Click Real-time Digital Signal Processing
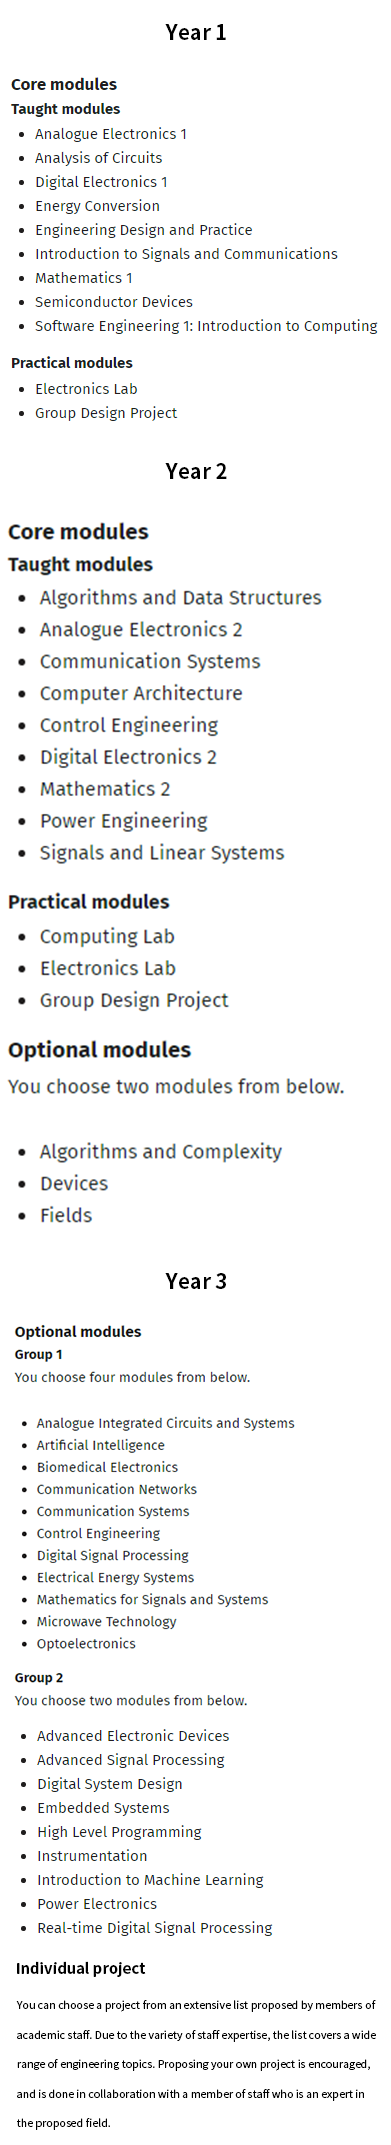The width and height of the screenshot is (391, 2145). [x=154, y=1928]
